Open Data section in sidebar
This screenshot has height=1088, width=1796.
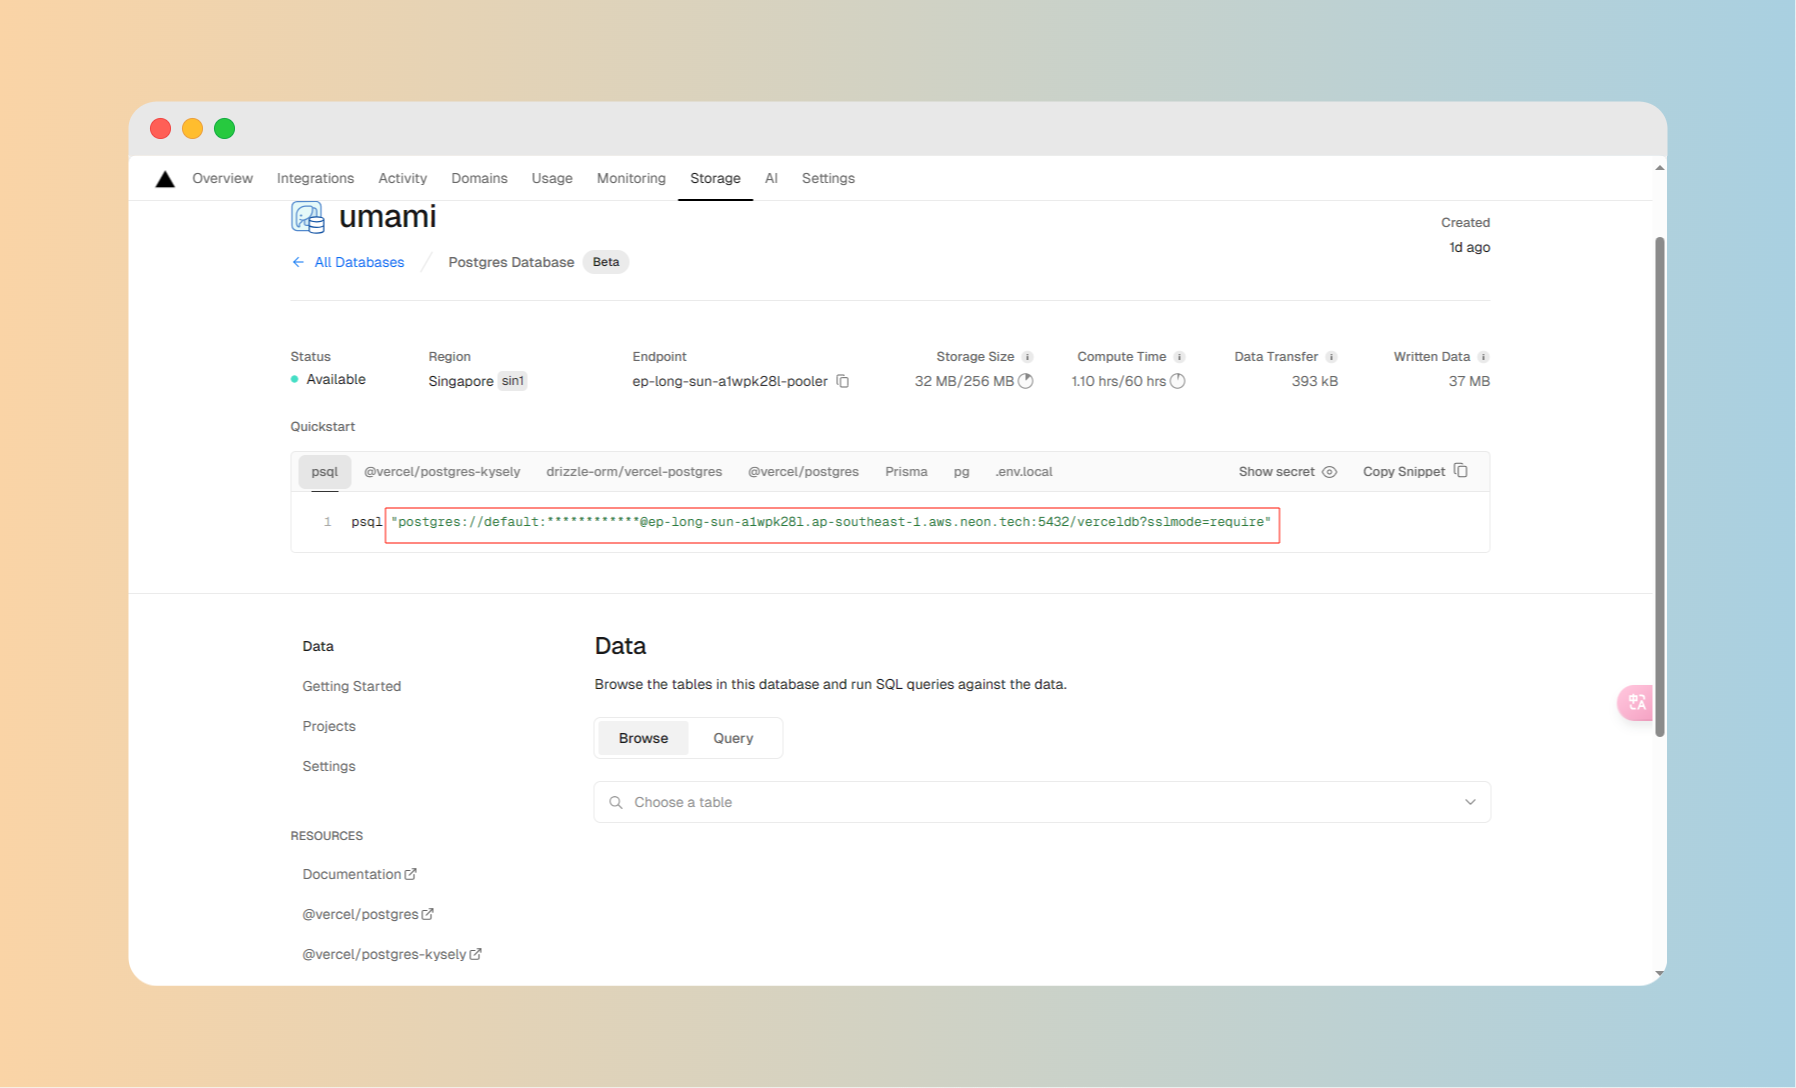[318, 646]
